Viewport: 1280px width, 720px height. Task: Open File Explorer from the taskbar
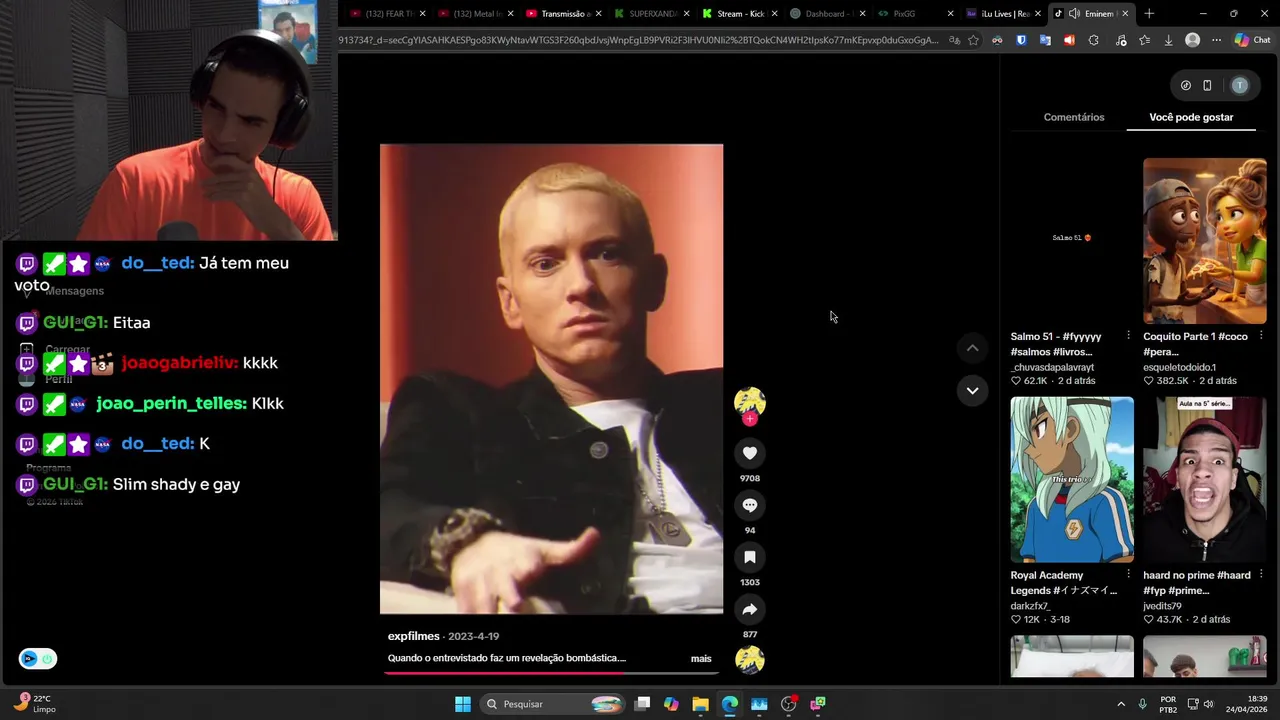(x=700, y=704)
